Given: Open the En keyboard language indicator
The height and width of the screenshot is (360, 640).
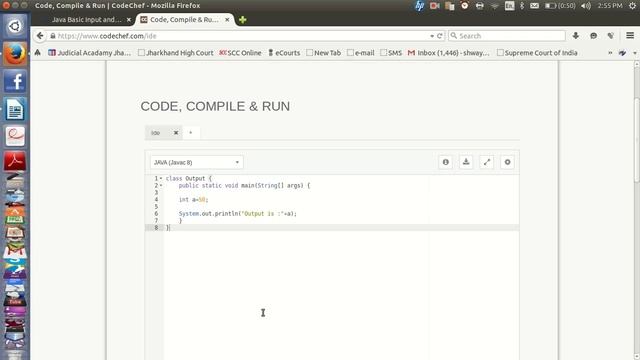Looking at the screenshot, I should tap(509, 6).
